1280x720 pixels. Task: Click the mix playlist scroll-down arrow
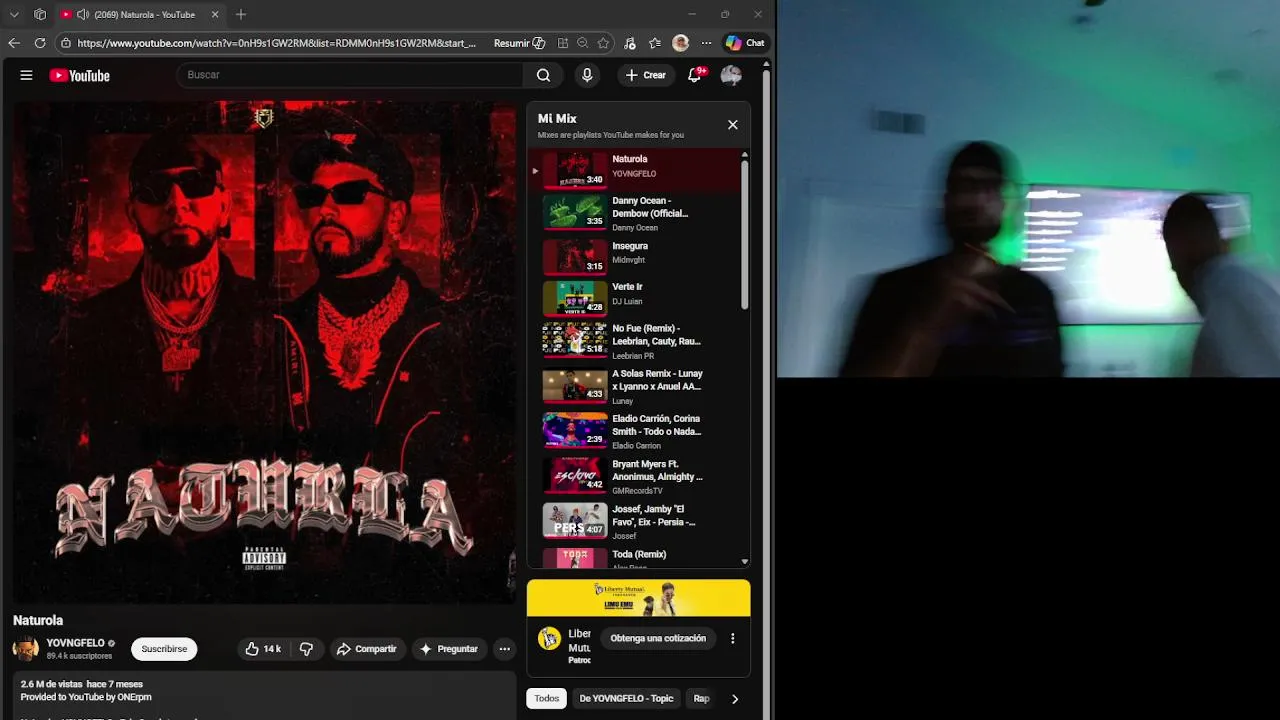point(744,562)
